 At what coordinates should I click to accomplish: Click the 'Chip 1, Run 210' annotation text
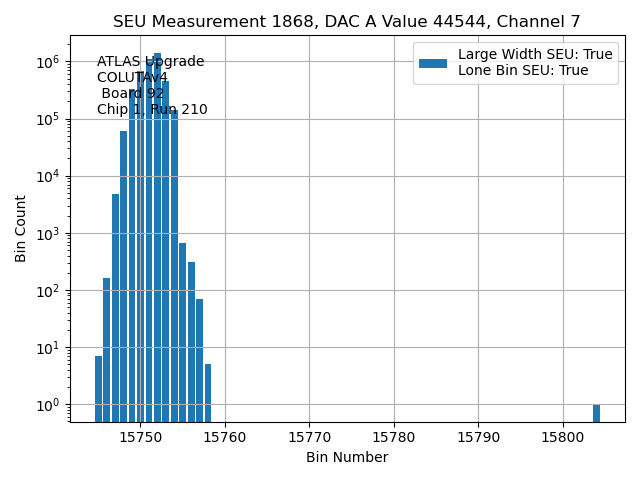coord(152,110)
